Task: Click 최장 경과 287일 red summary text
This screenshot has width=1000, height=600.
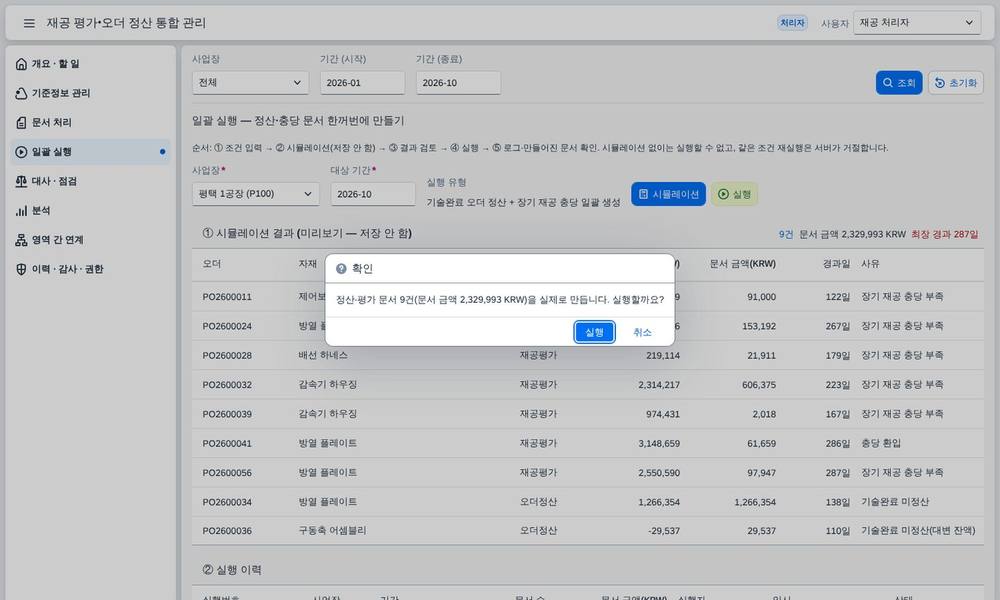Action: [945, 235]
